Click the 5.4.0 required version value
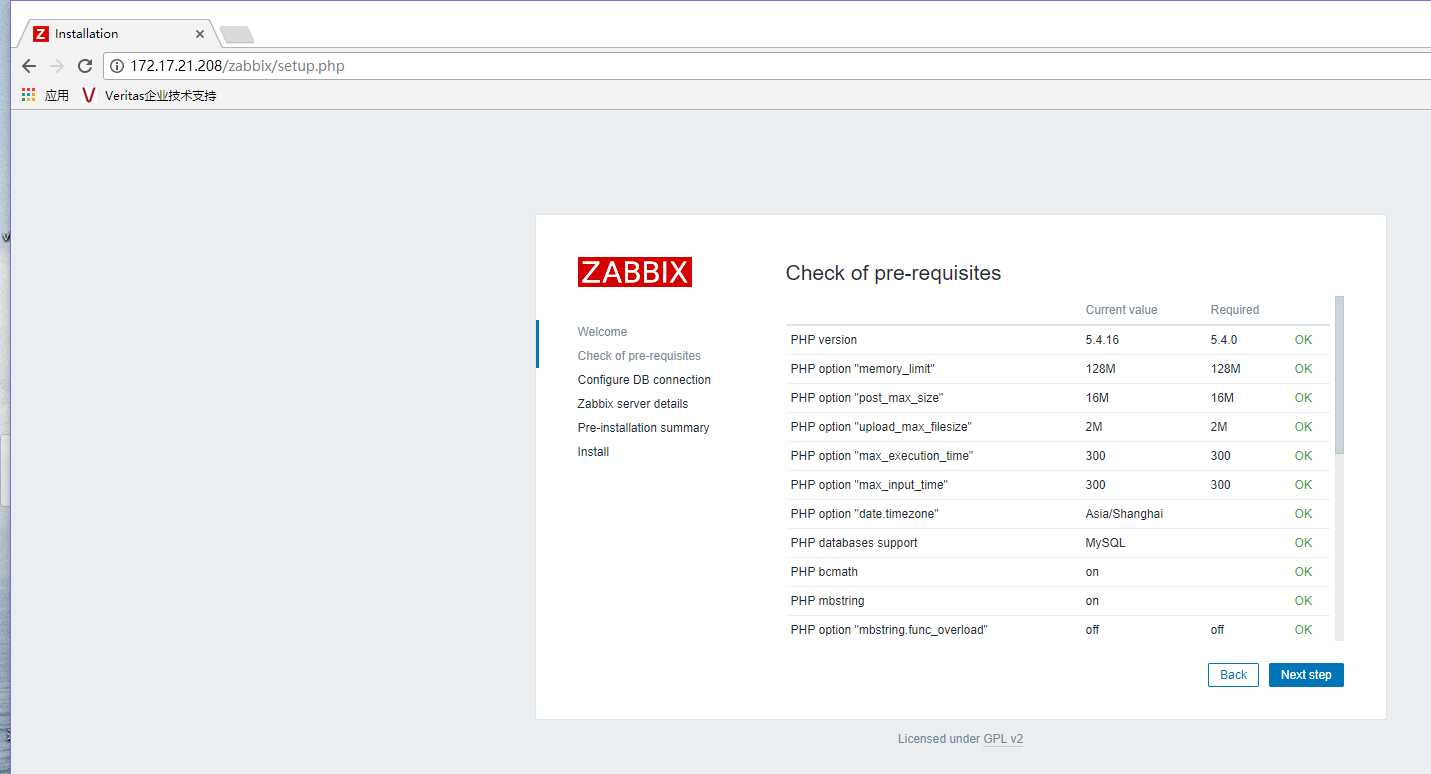Image resolution: width=1431 pixels, height=774 pixels. click(x=1223, y=340)
